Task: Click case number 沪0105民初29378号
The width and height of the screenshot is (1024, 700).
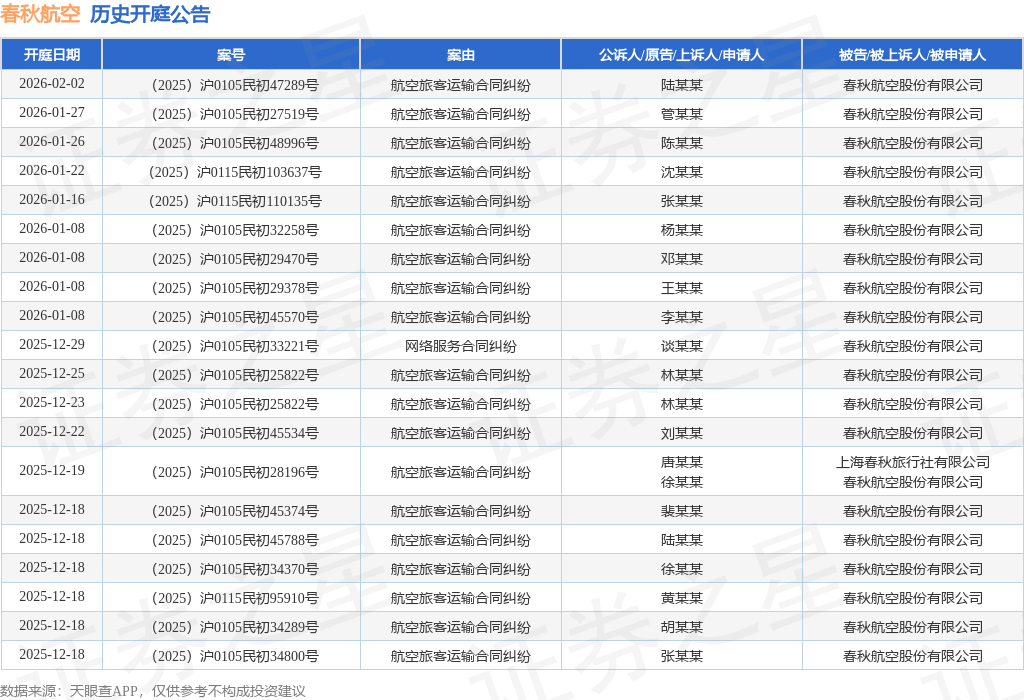Action: point(235,288)
